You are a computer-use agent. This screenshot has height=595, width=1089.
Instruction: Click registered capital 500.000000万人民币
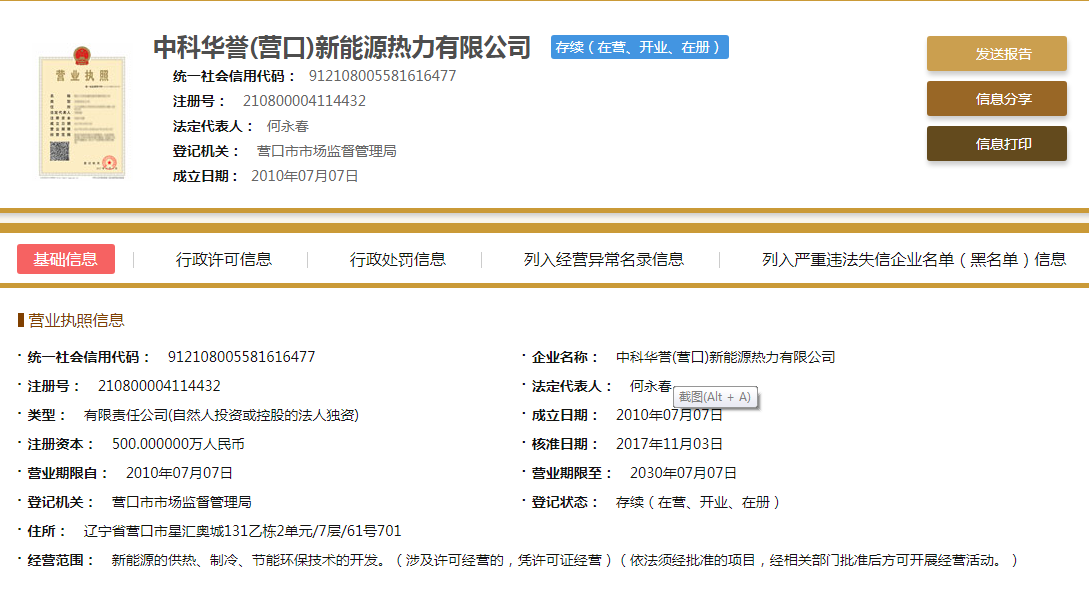click(178, 444)
